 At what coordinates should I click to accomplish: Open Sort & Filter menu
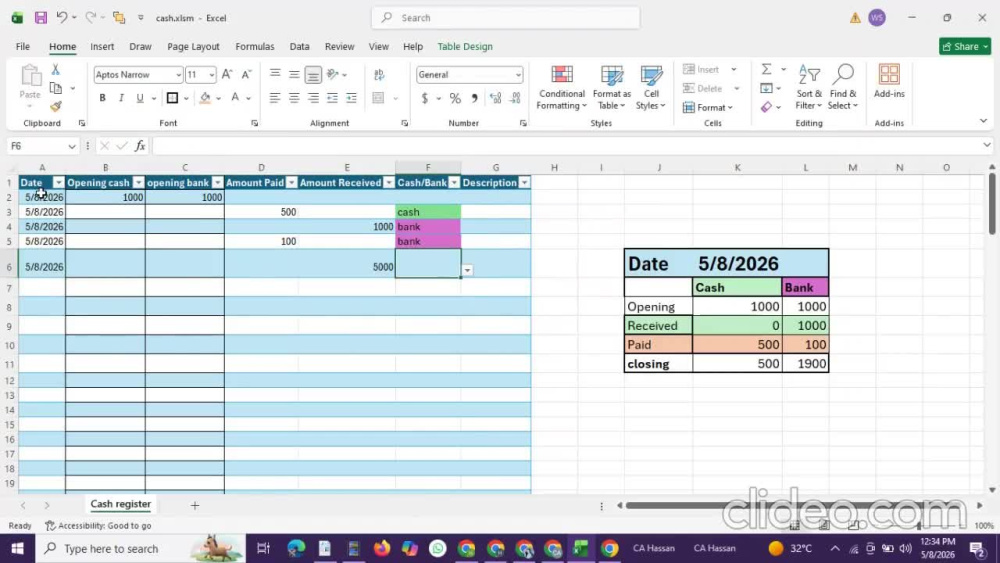(809, 88)
